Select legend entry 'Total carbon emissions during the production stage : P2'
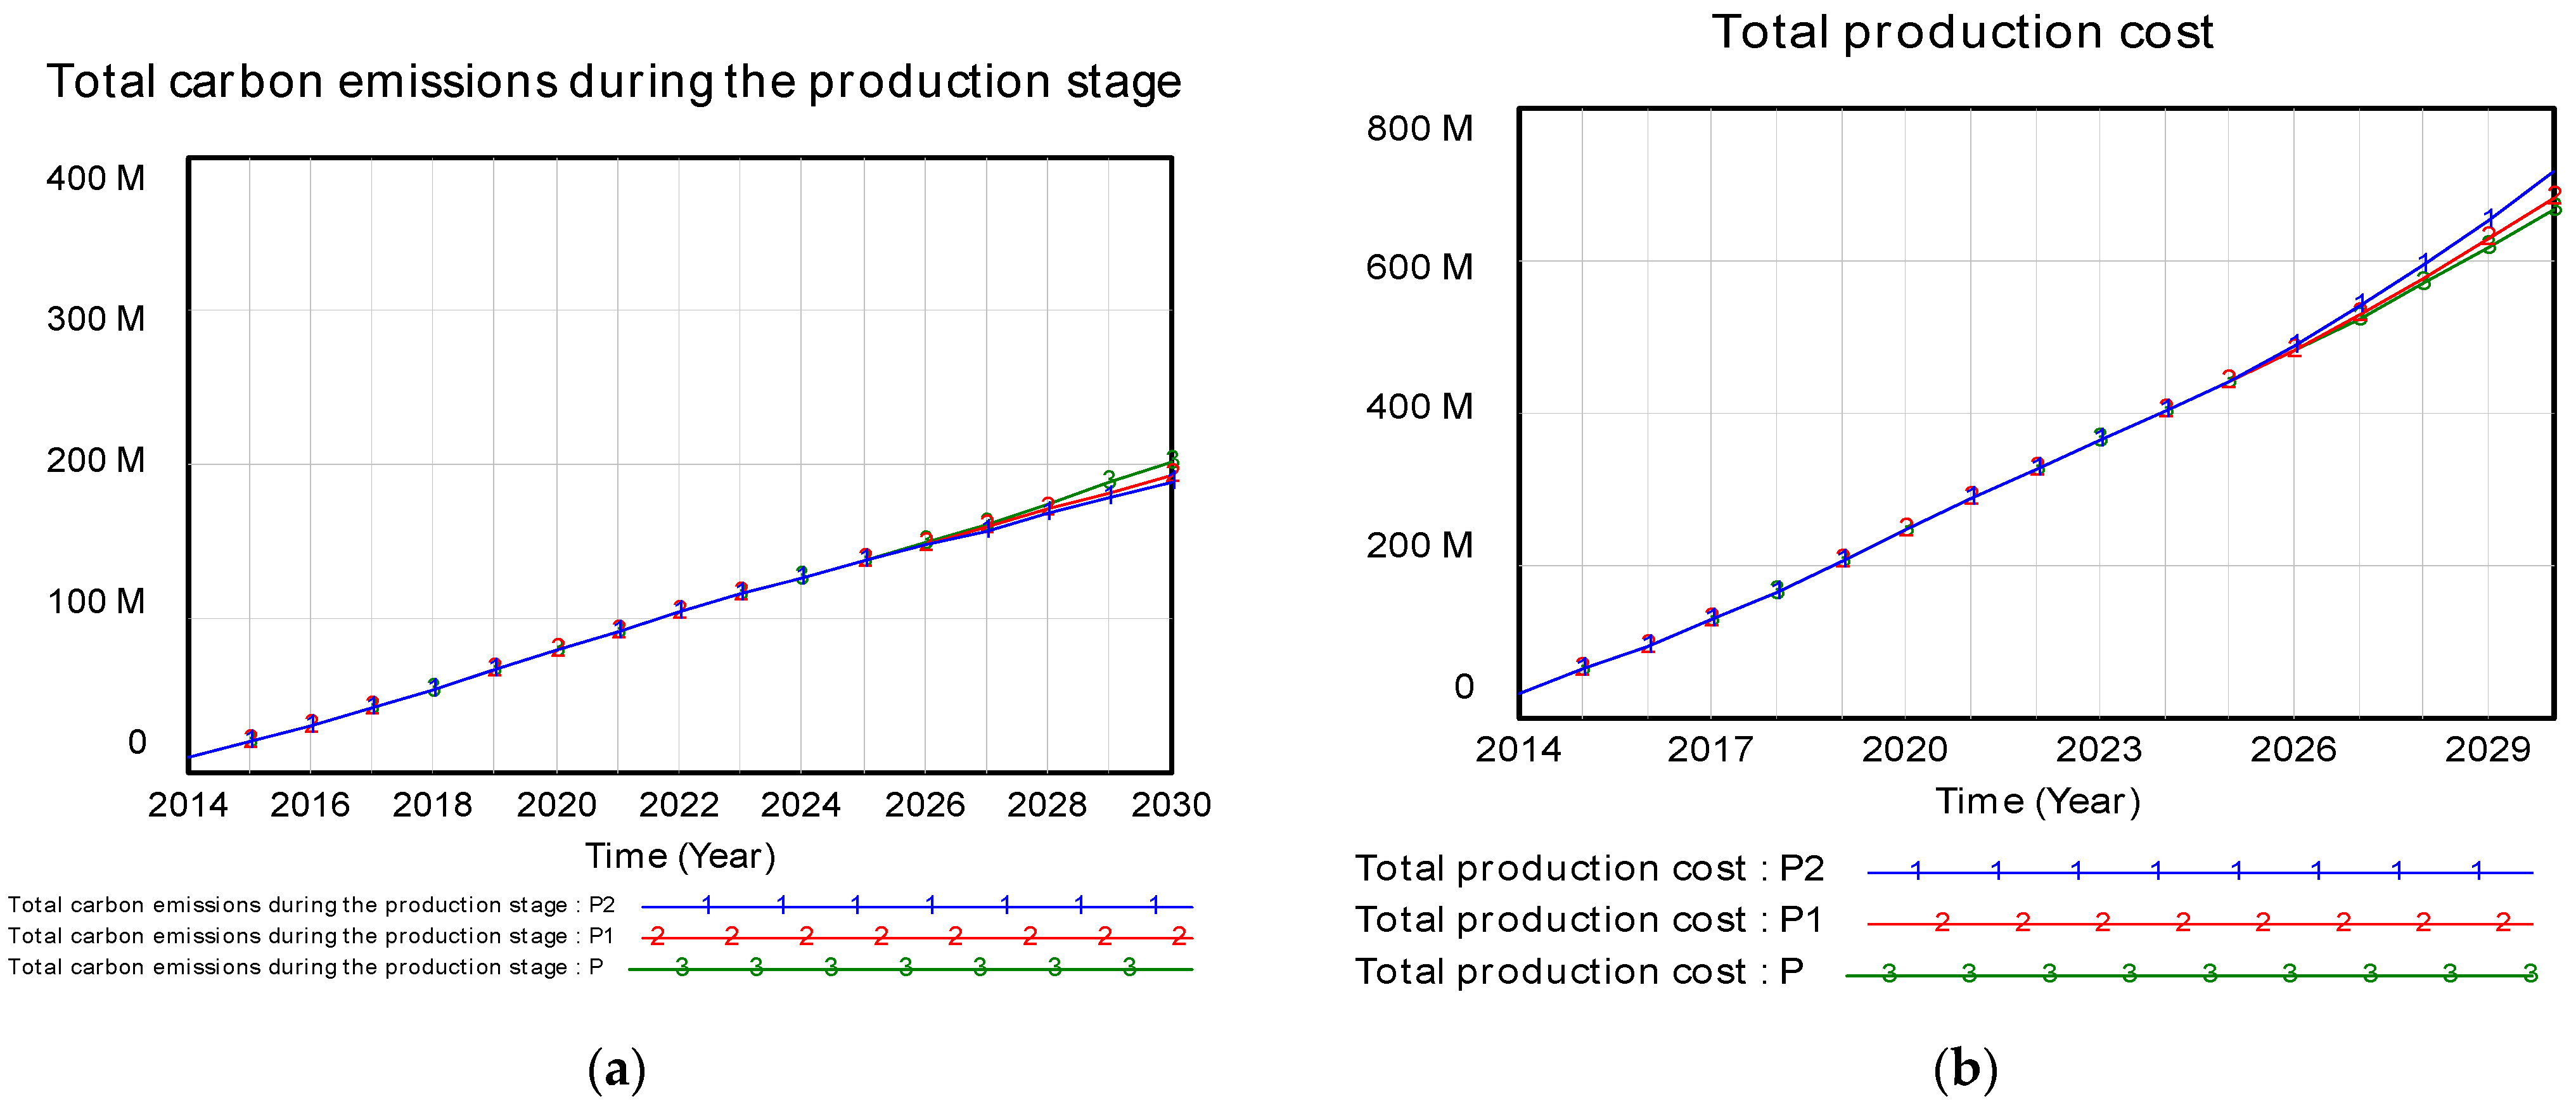 tap(311, 905)
